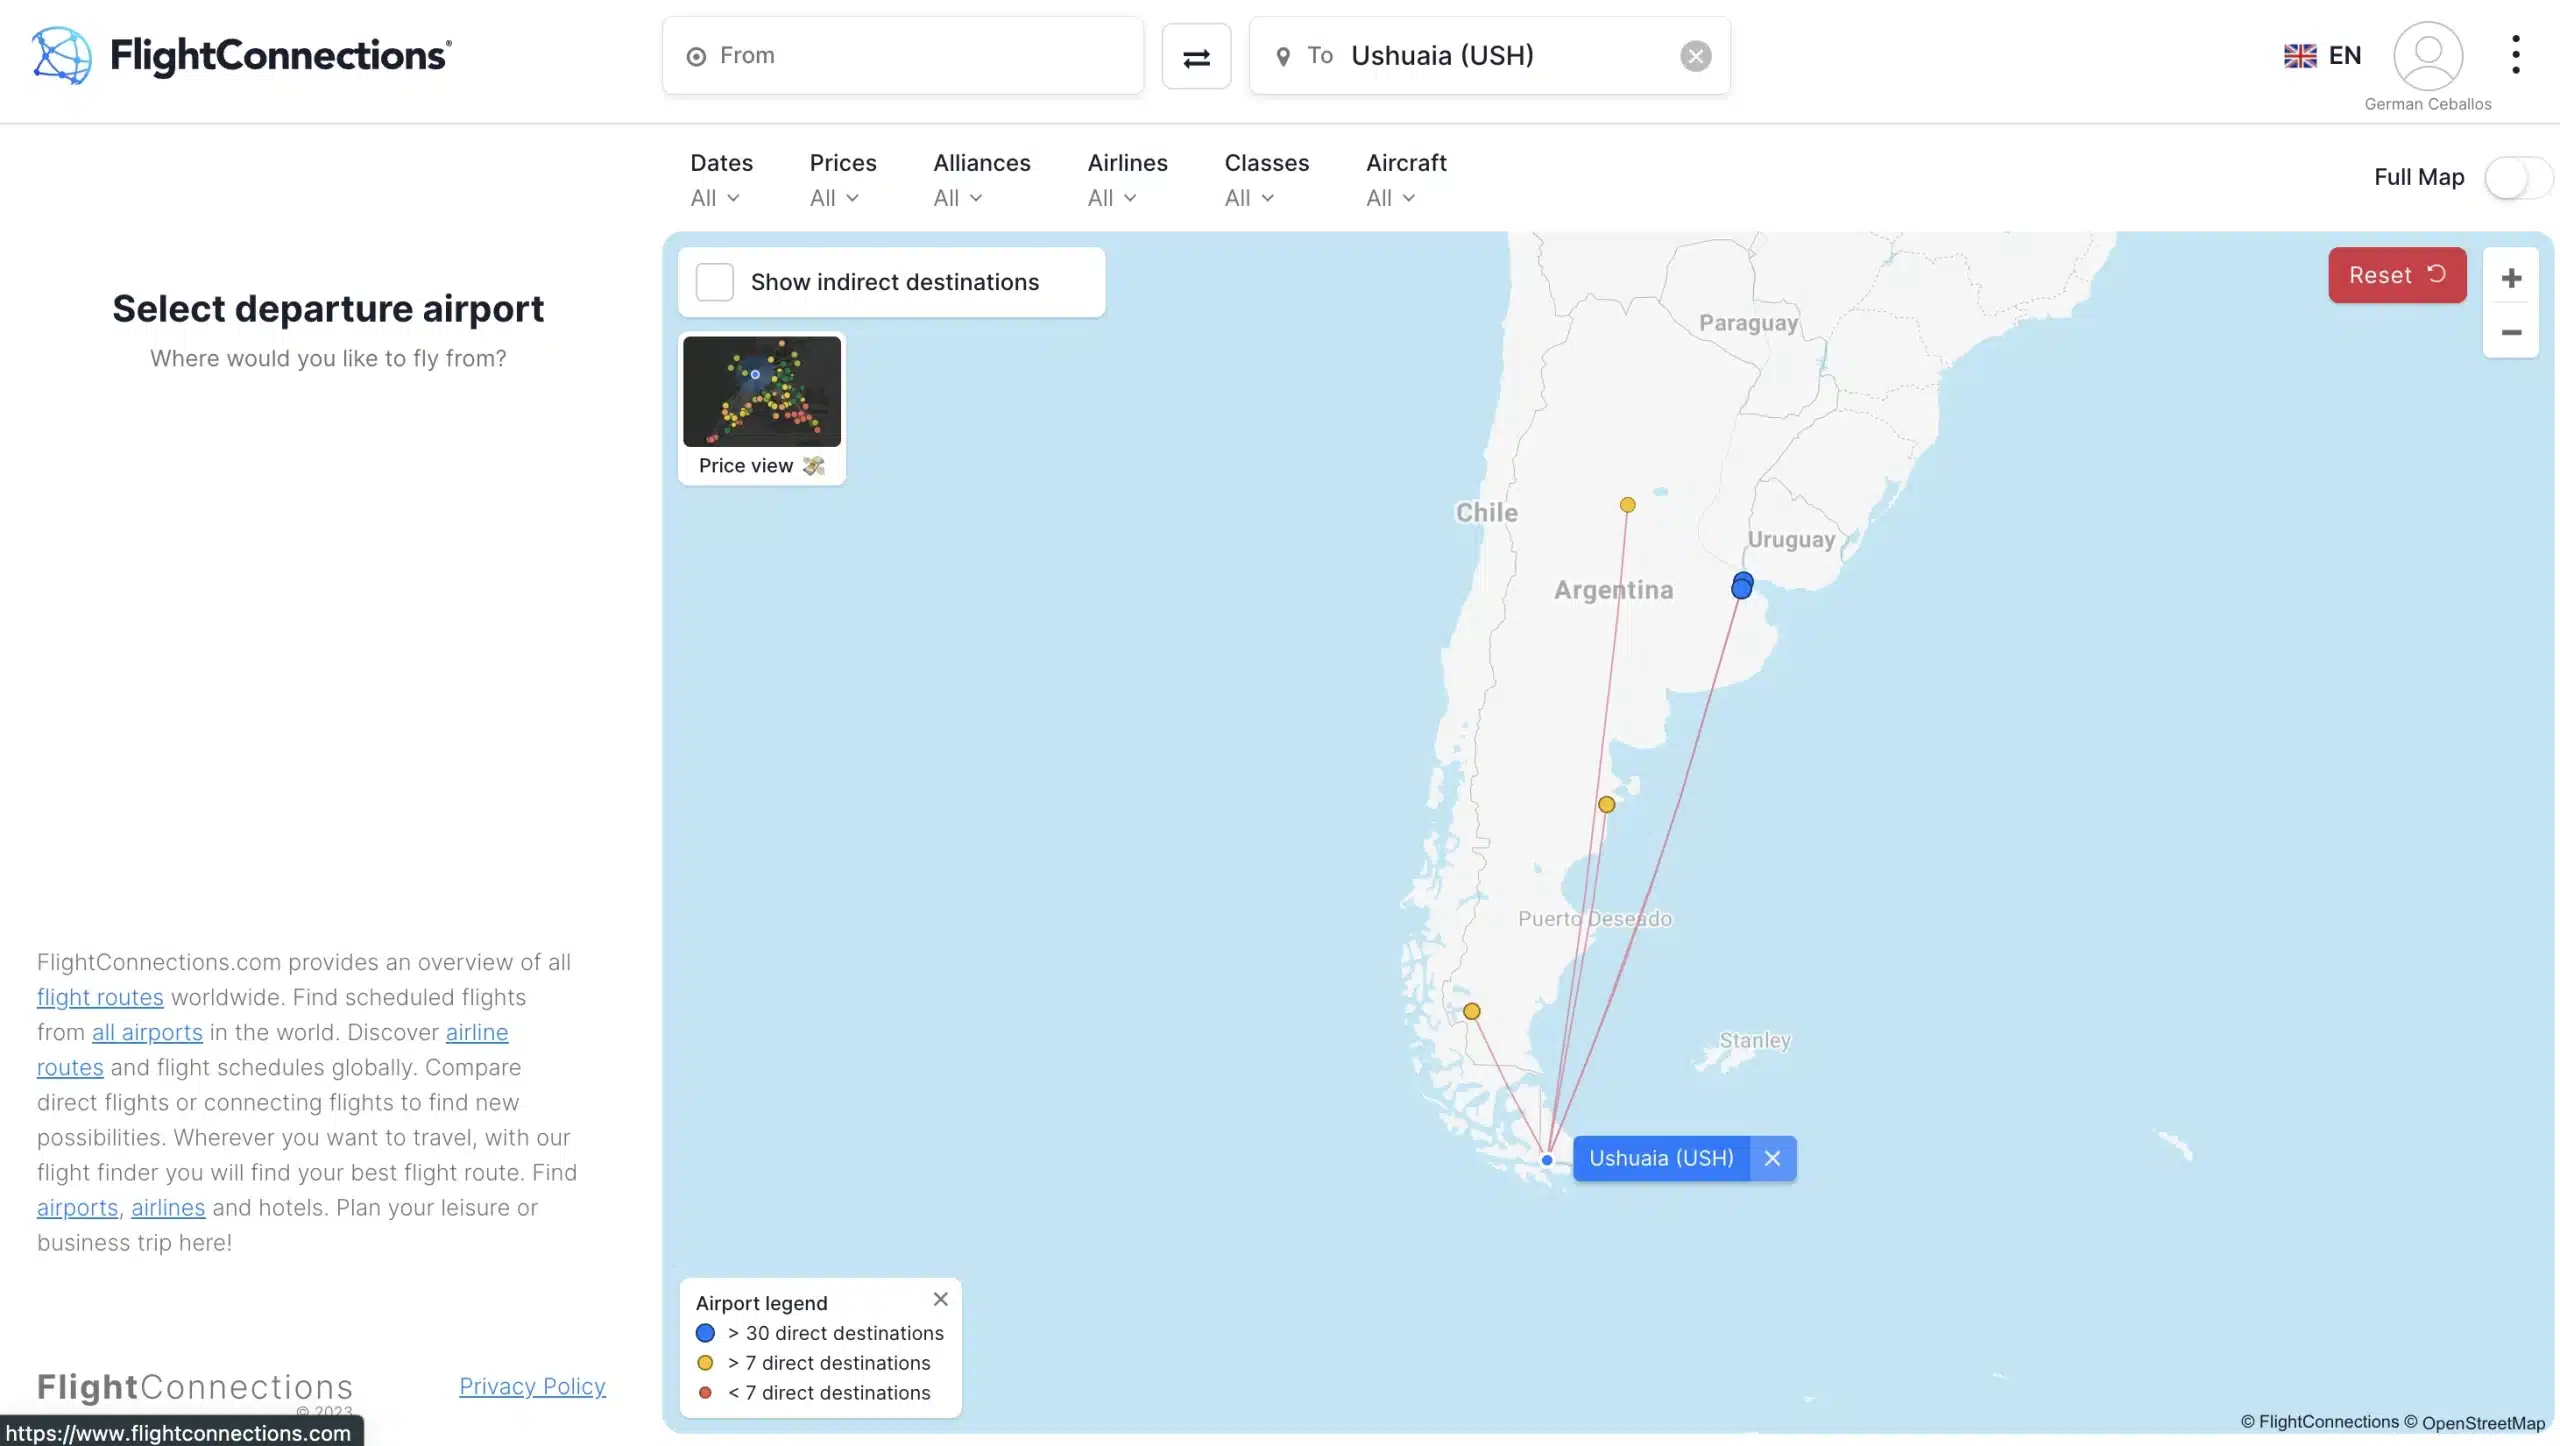Screen dimensions: 2560x1446
Task: Open the Prices filter dropdown
Action: tap(842, 179)
